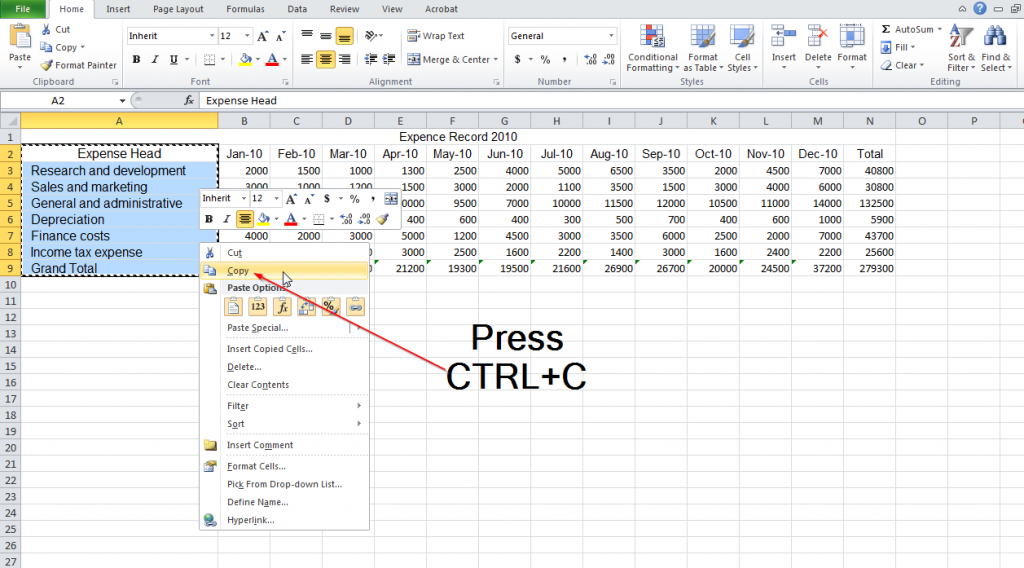Open the ribbon font name dropdown Inherit
Viewport: 1024px width, 568px height.
coord(212,36)
